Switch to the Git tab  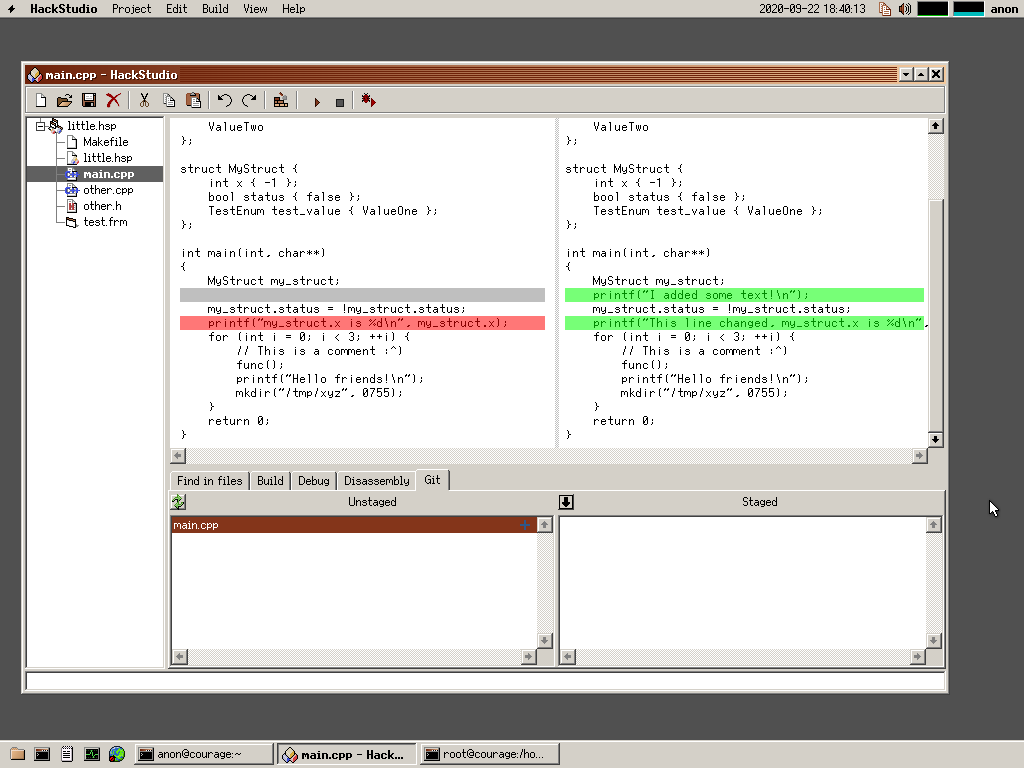coord(432,480)
